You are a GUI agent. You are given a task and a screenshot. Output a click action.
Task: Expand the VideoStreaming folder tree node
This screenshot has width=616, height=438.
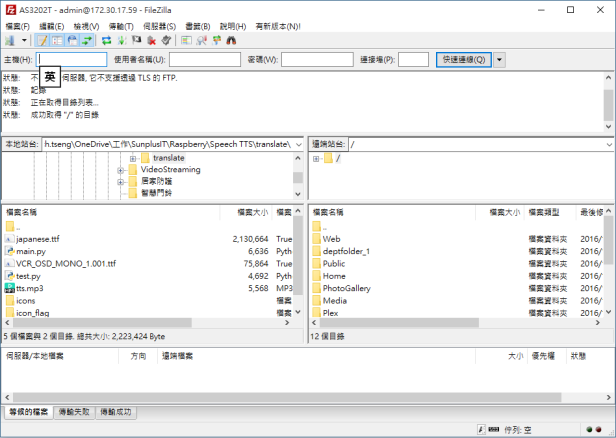pyautogui.click(x=121, y=170)
